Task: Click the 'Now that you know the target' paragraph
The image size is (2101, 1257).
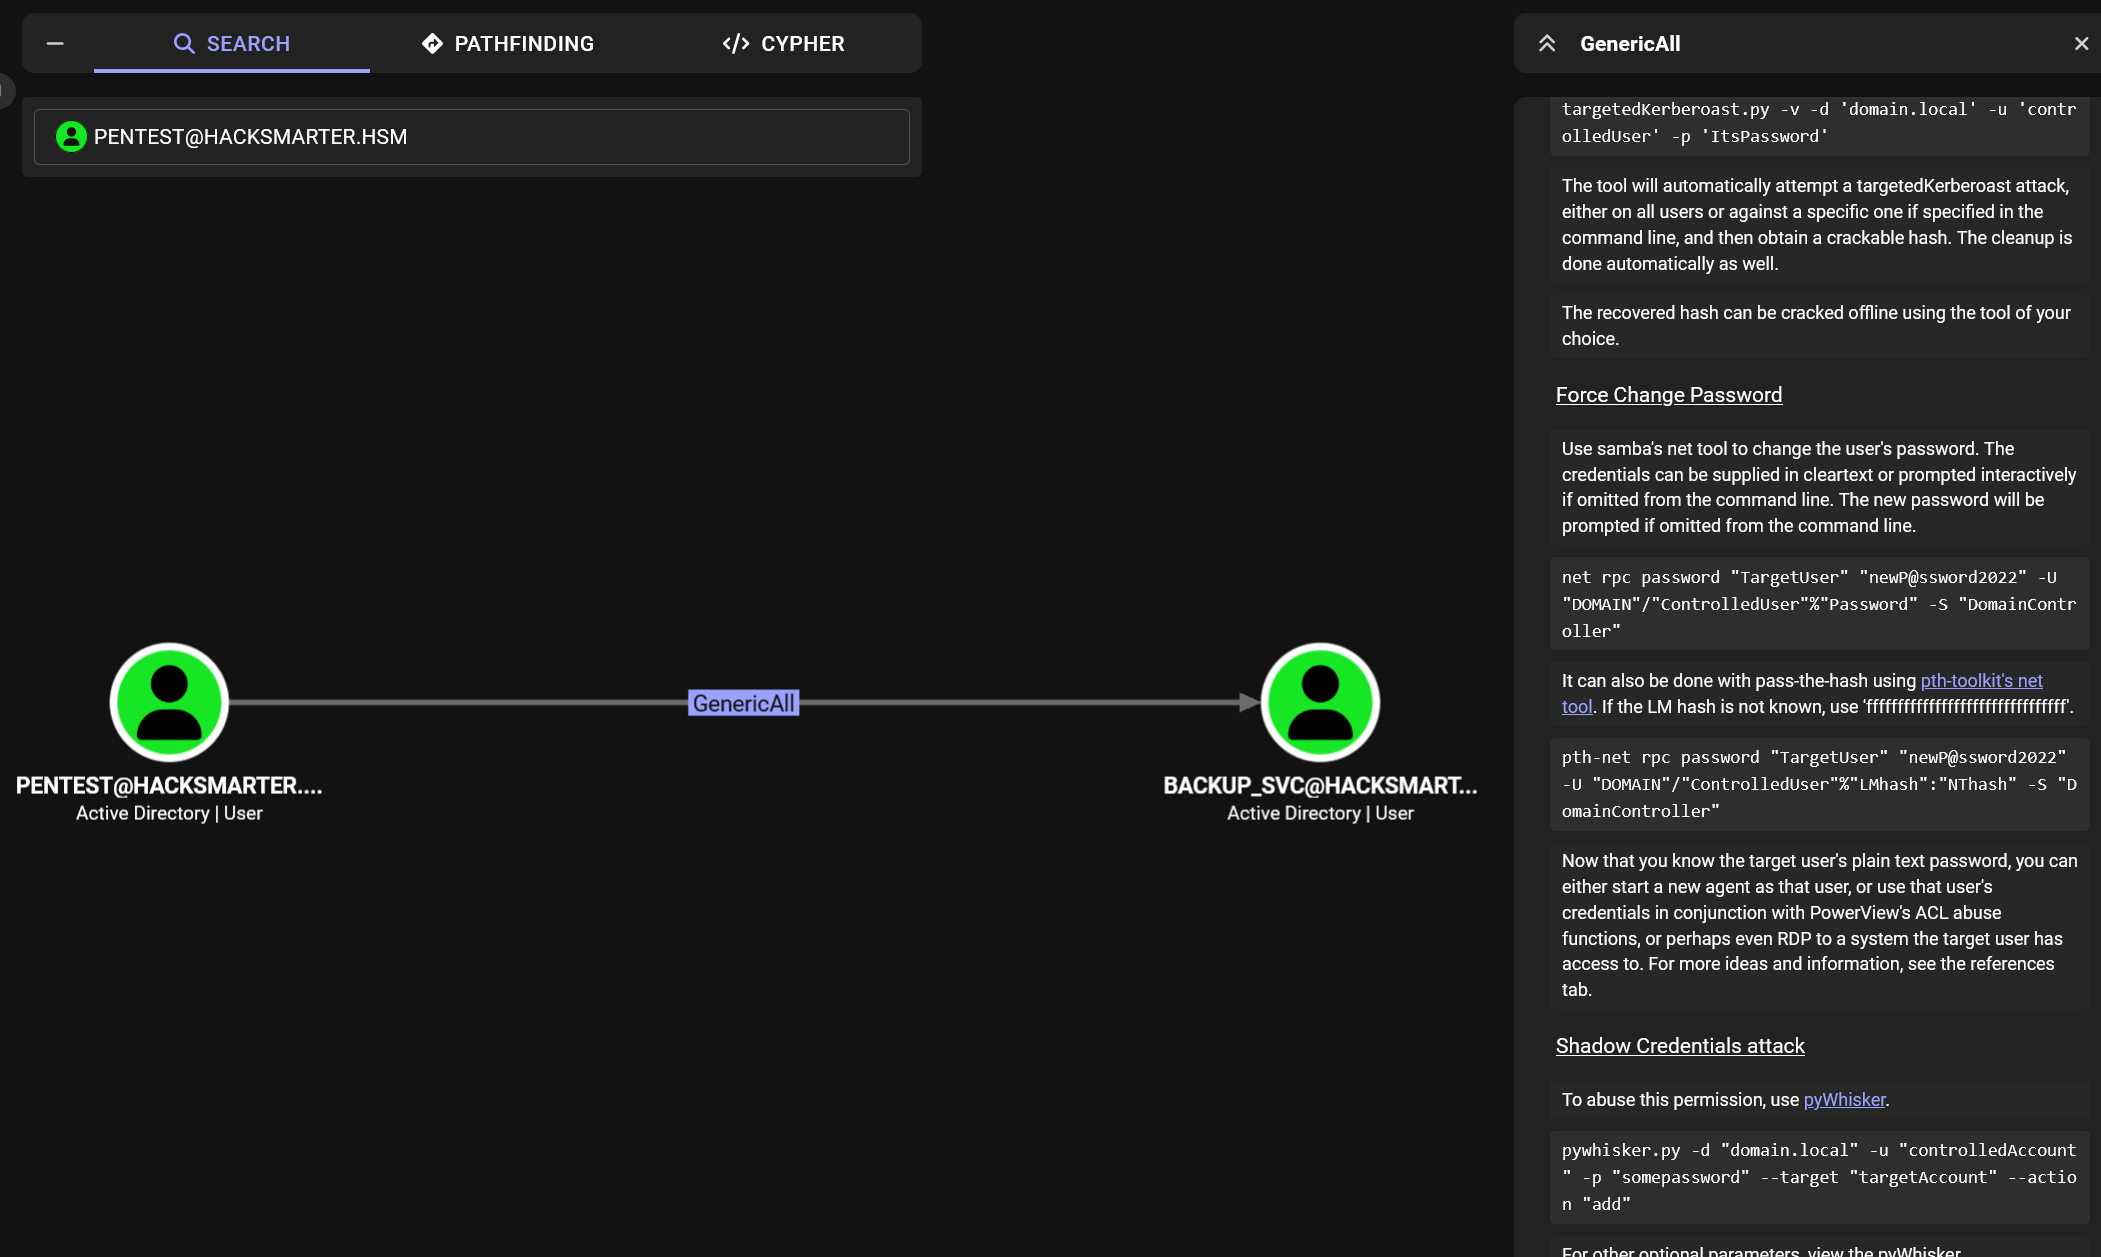Action: click(1819, 925)
